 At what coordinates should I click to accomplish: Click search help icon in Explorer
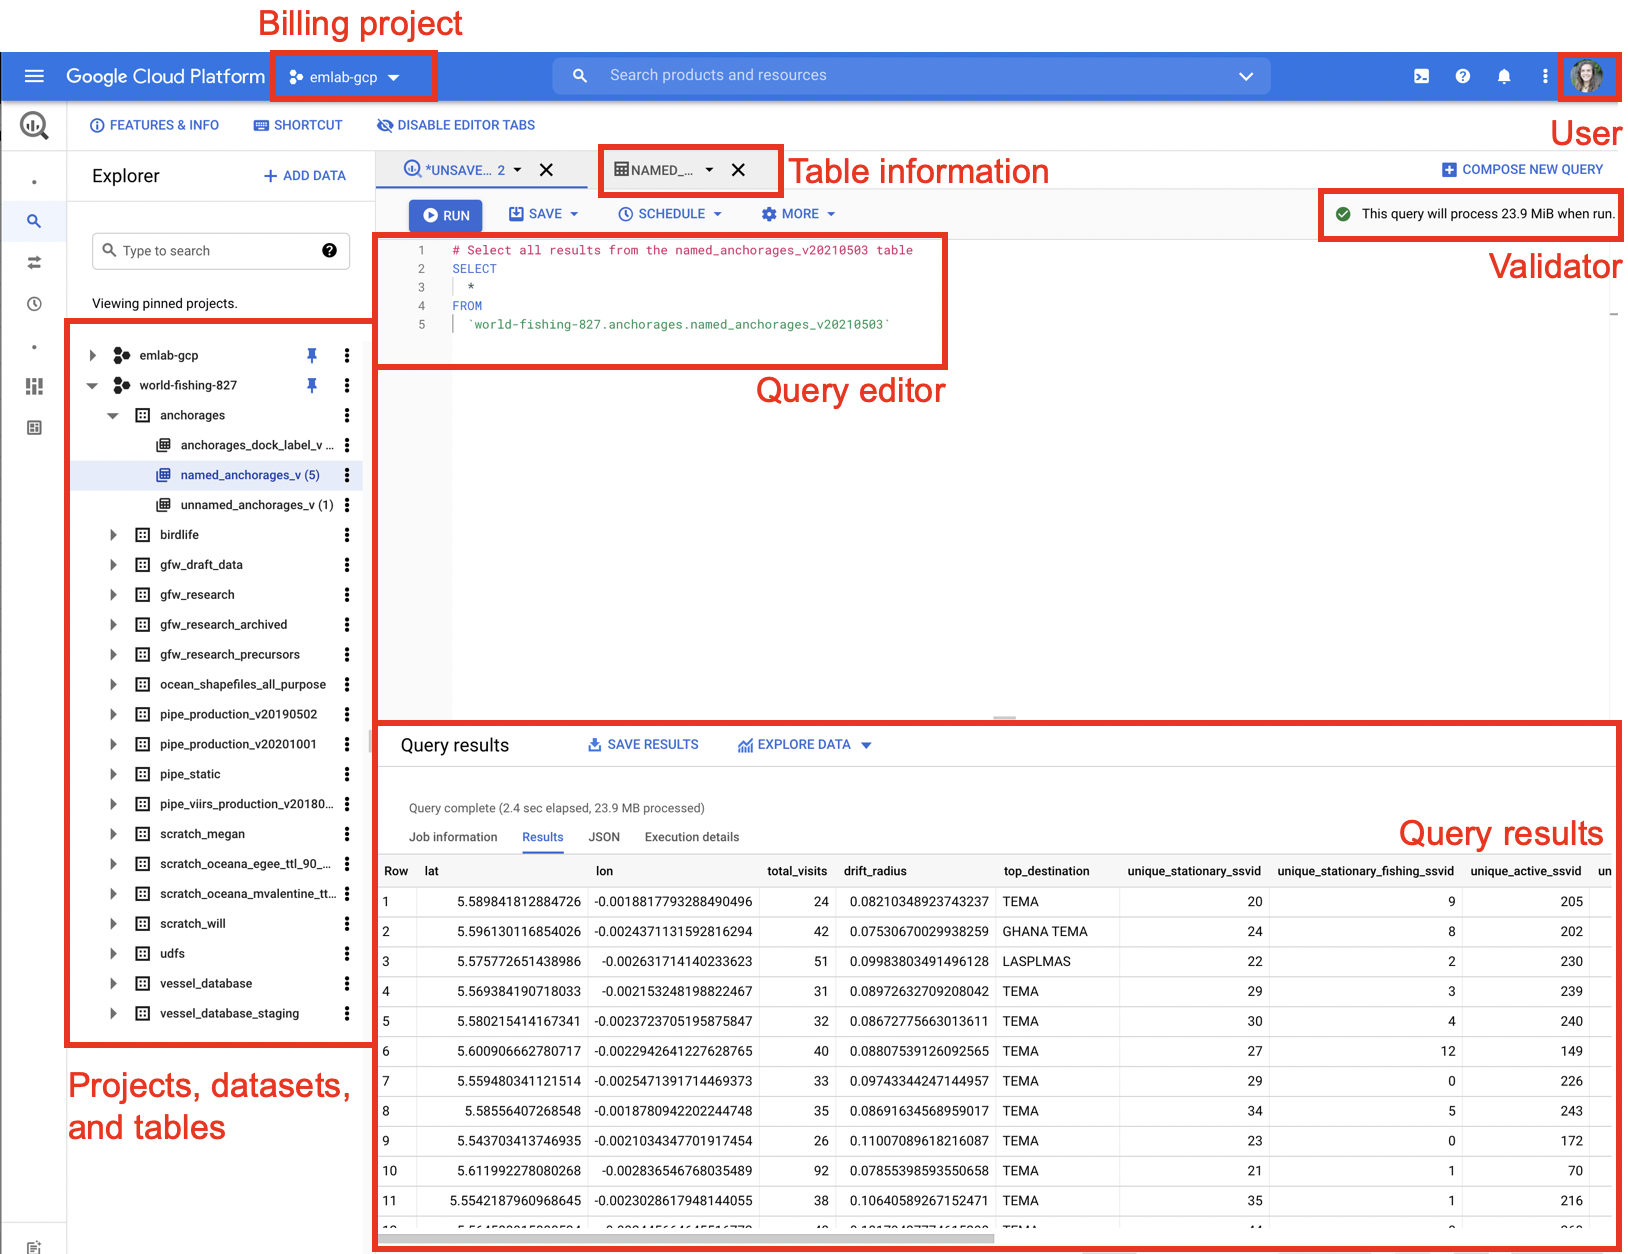coord(329,251)
